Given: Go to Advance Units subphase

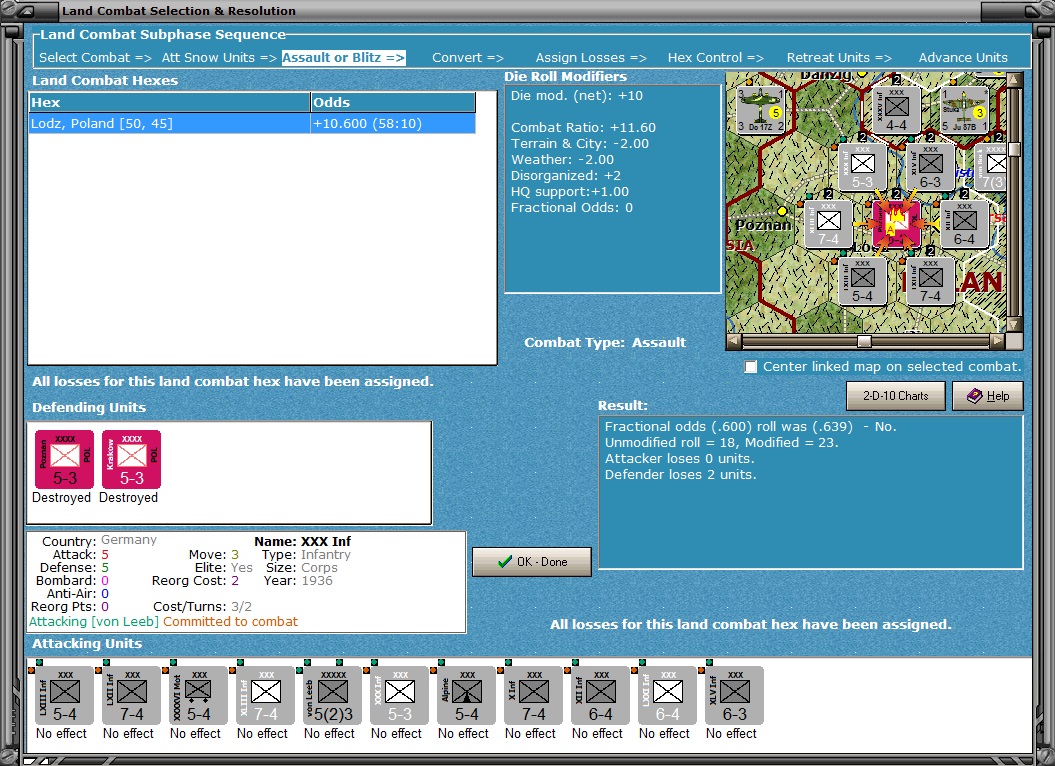Looking at the screenshot, I should click(963, 58).
